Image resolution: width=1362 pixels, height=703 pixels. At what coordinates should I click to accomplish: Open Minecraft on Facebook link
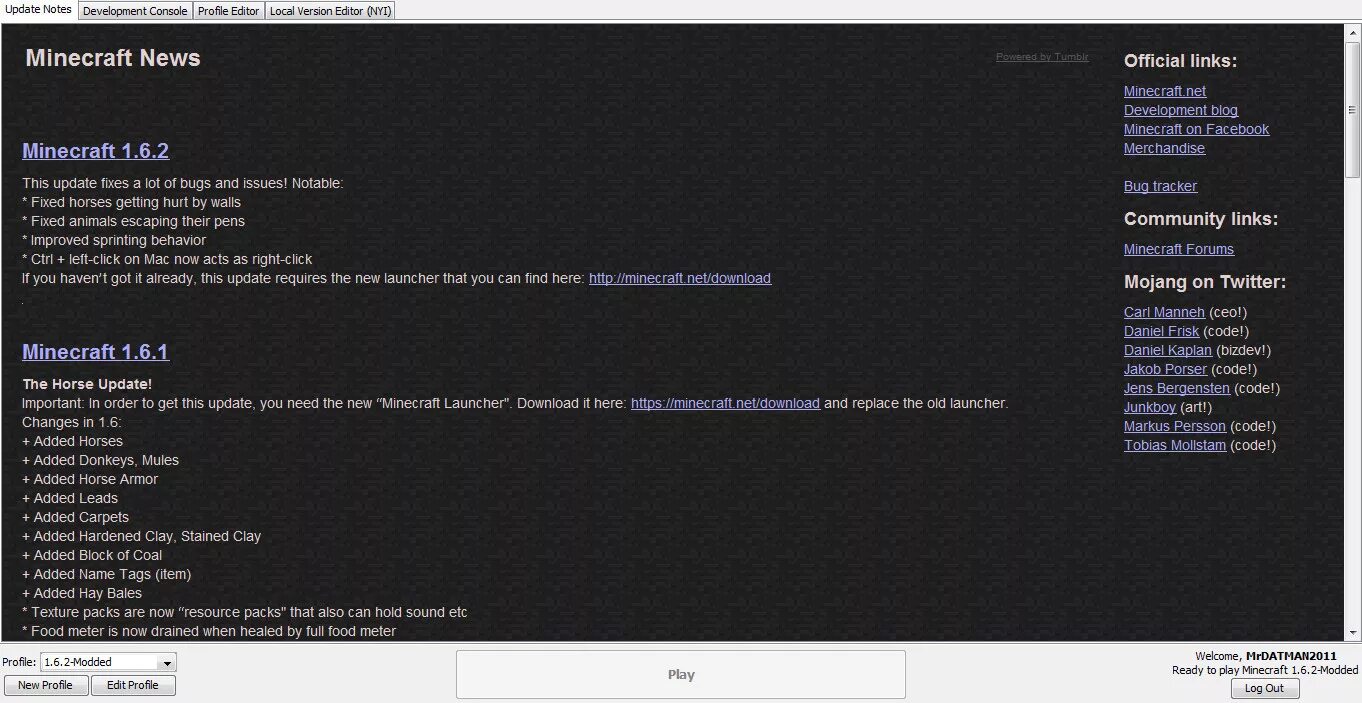coord(1196,129)
